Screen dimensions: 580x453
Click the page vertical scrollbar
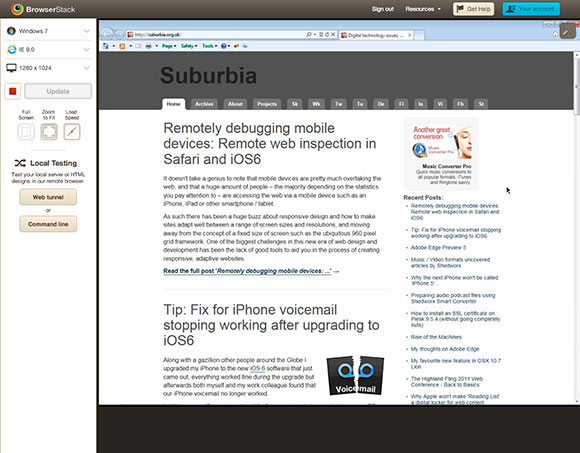[576, 227]
